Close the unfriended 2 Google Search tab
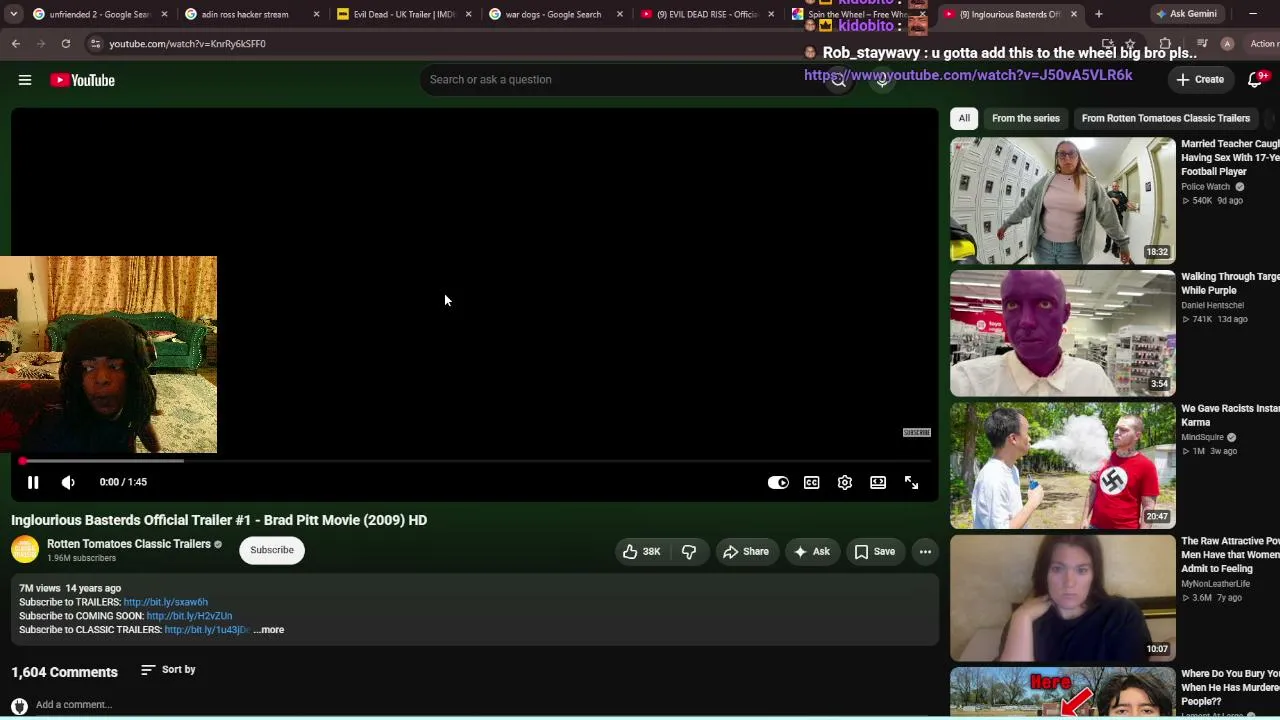 [164, 14]
